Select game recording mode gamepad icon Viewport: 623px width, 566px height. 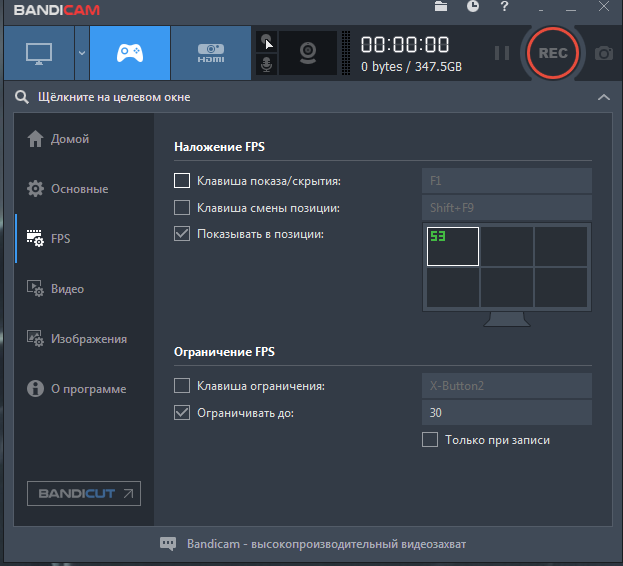(130, 53)
